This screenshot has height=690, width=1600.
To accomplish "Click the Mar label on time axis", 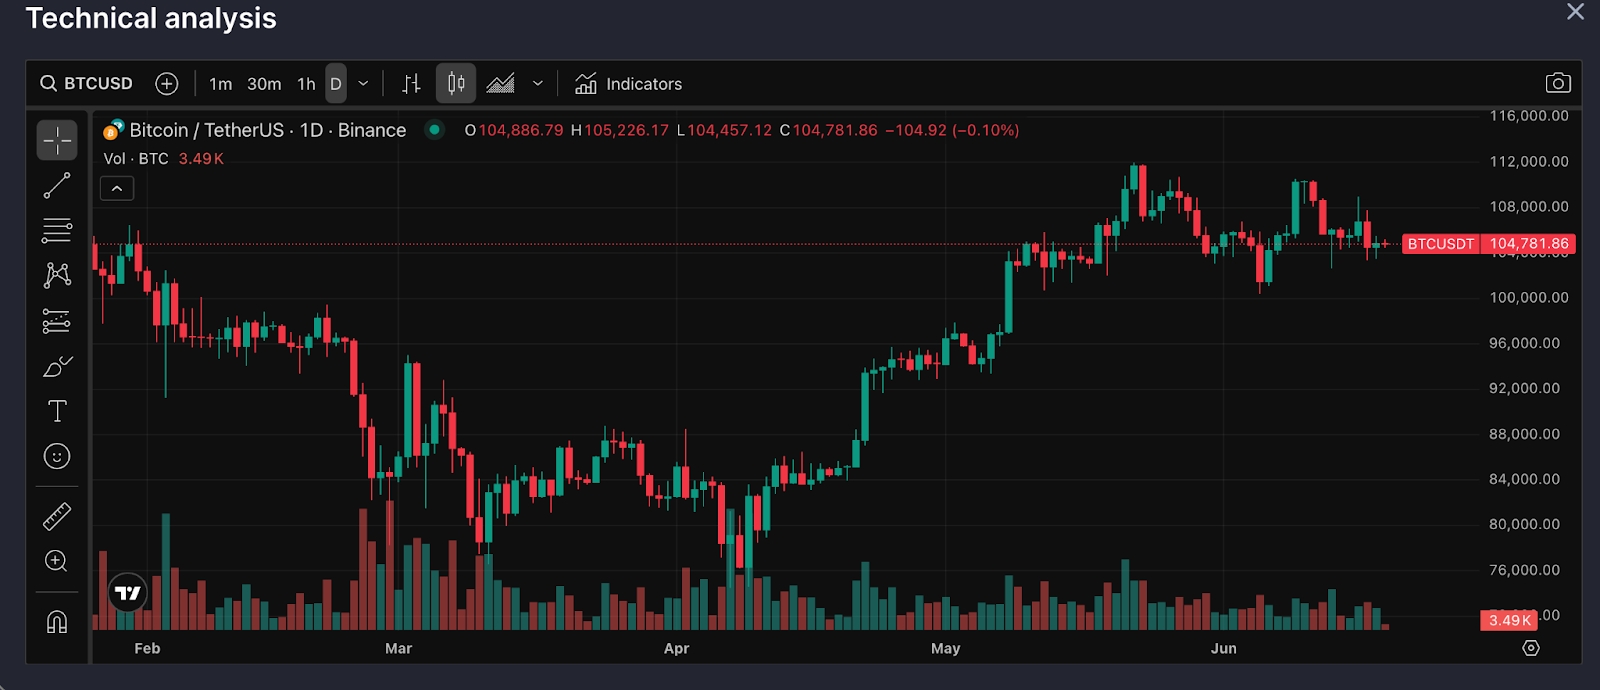I will click(399, 648).
